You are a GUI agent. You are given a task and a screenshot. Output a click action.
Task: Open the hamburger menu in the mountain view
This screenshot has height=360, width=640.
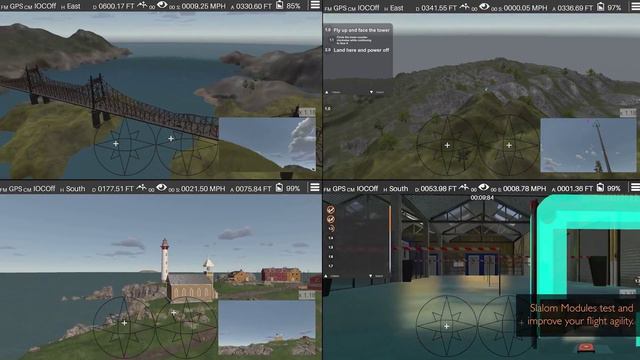click(636, 7)
